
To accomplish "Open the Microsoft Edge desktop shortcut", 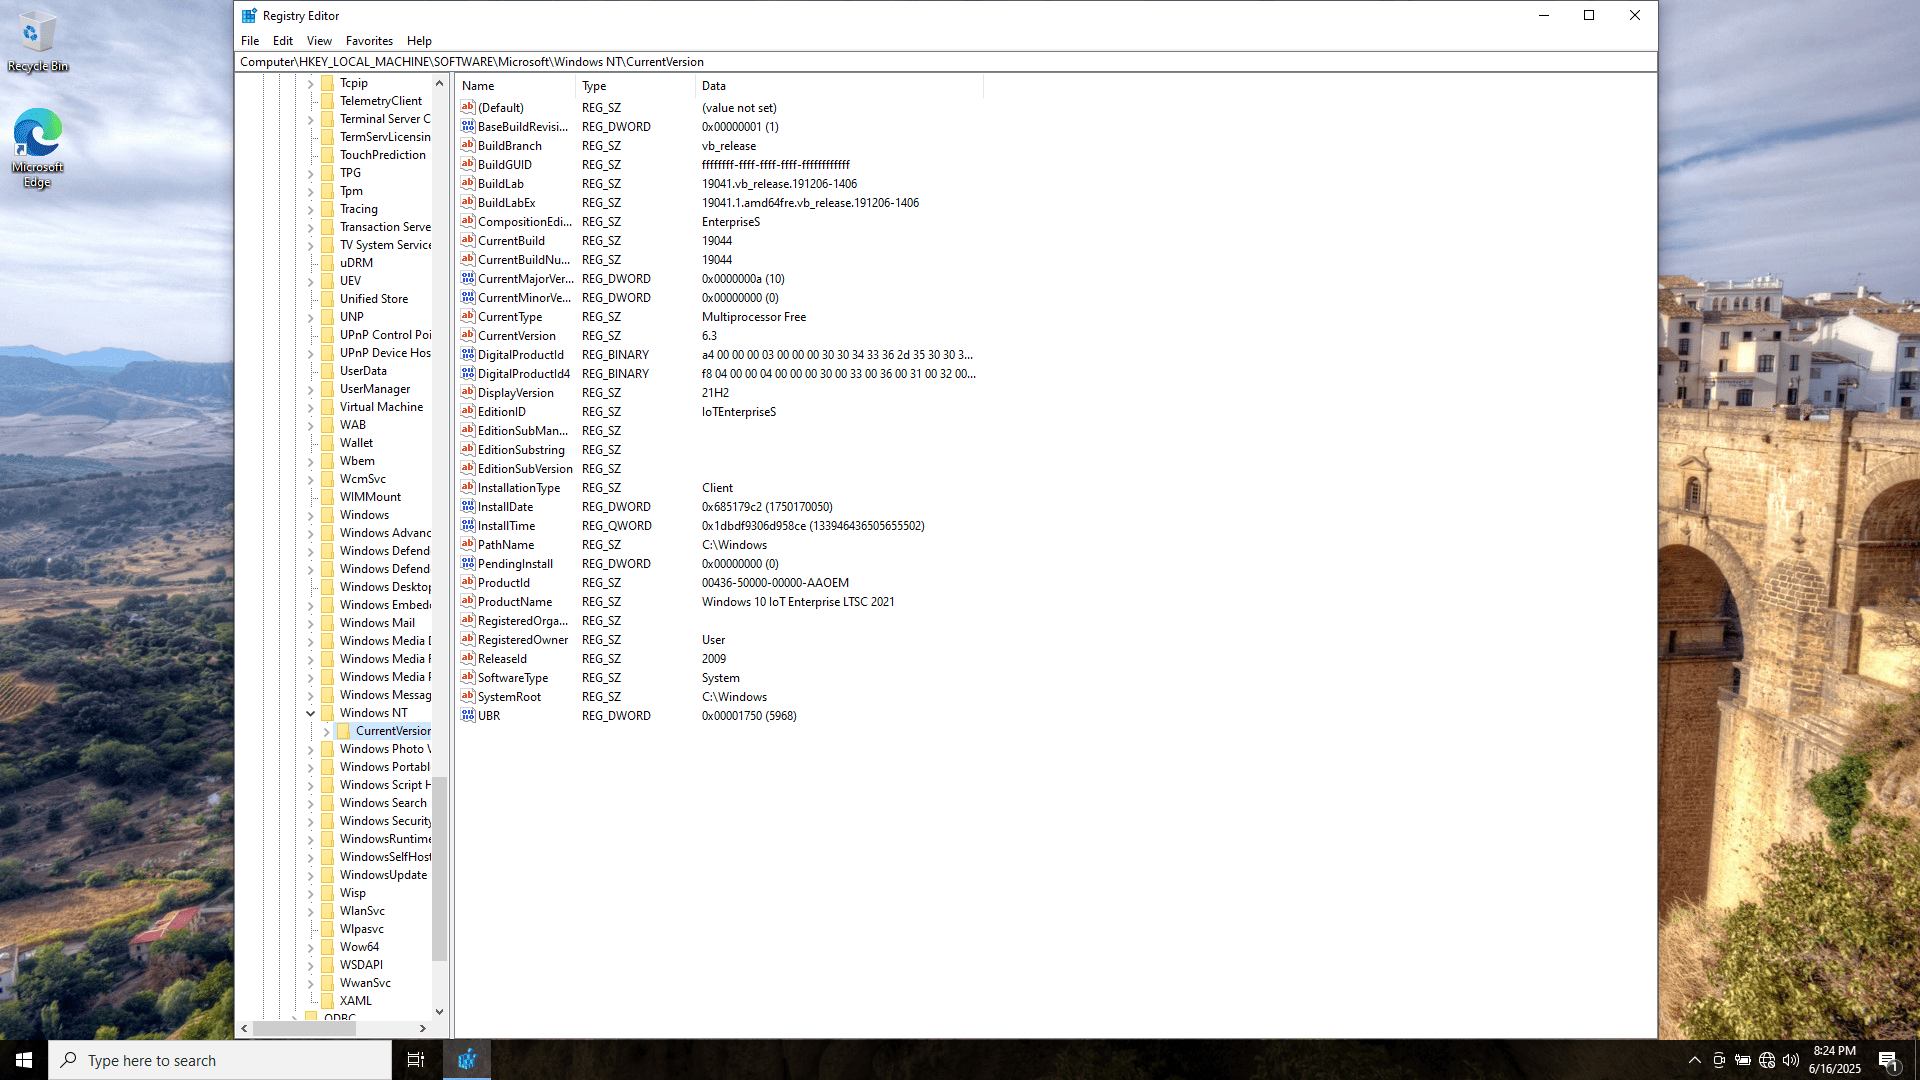I will (x=37, y=148).
